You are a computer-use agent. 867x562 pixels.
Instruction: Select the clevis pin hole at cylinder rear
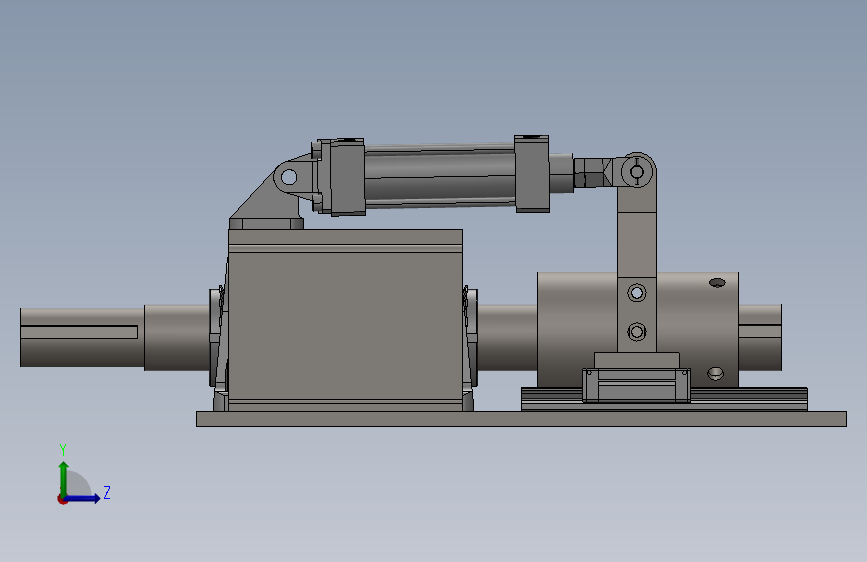[x=289, y=177]
